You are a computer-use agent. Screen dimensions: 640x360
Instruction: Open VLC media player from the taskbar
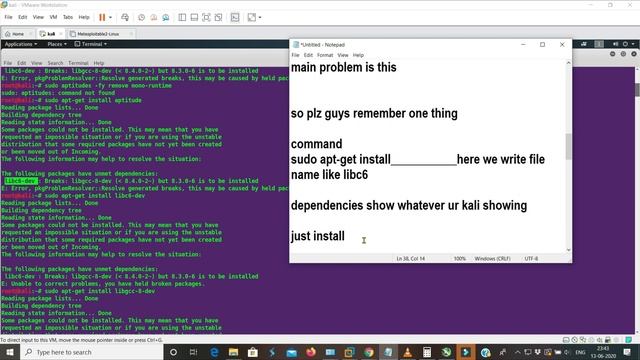[x=407, y=352]
